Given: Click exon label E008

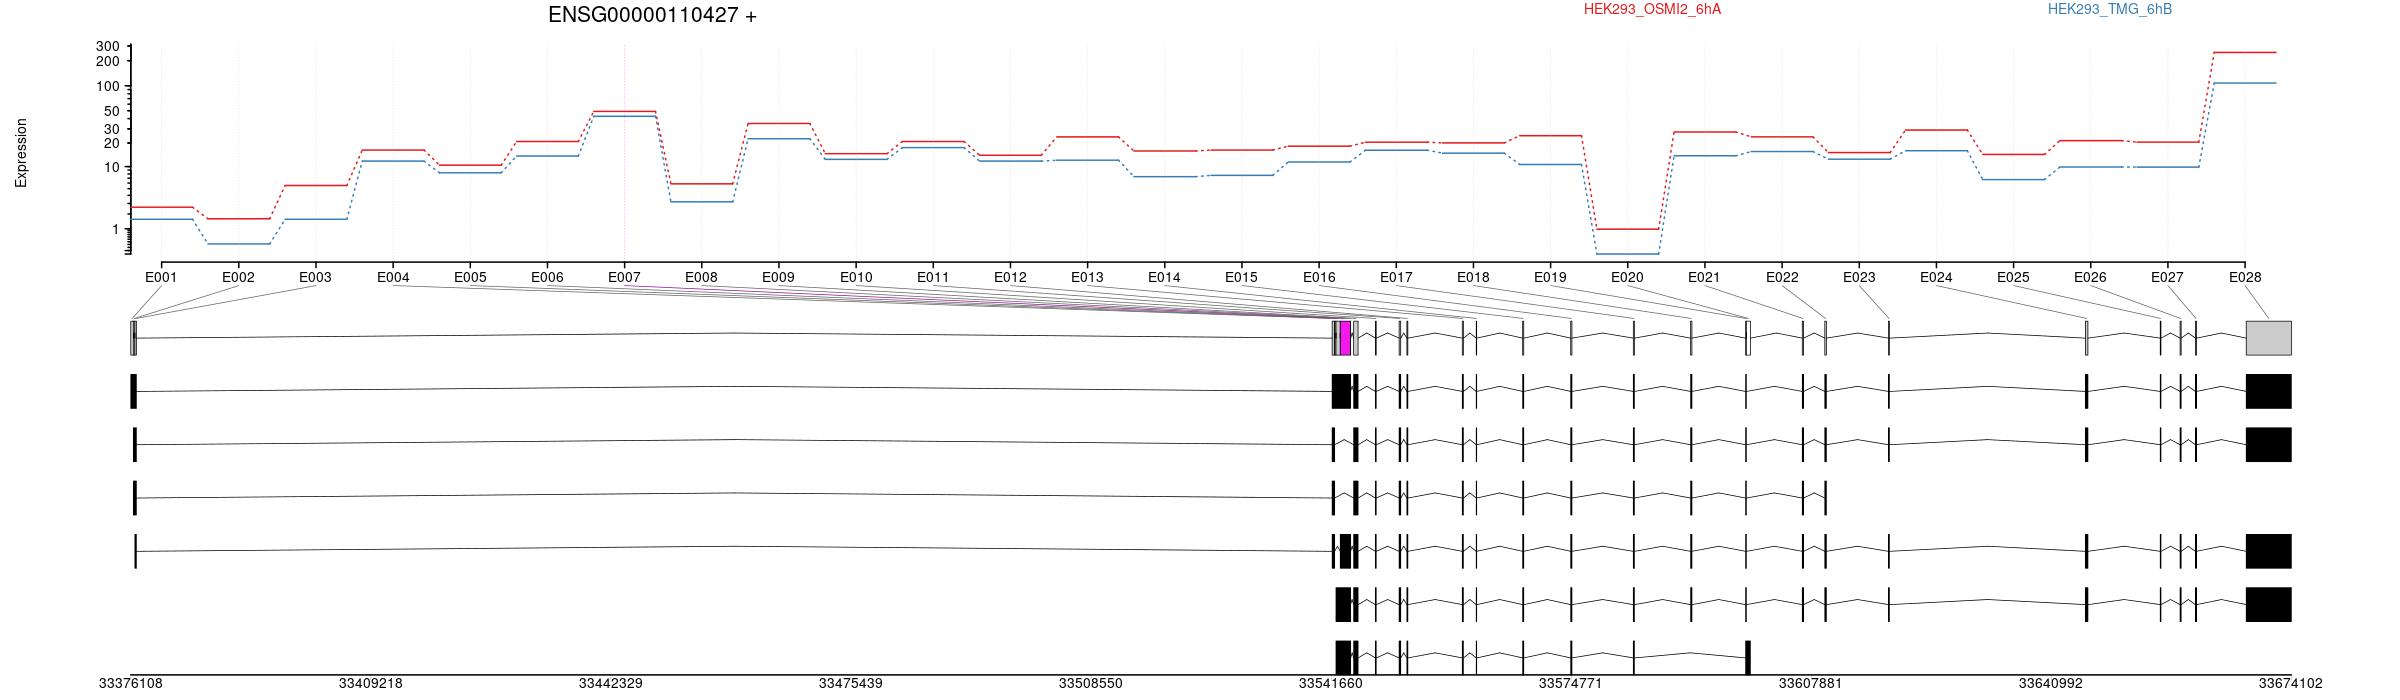Looking at the screenshot, I should click(701, 277).
